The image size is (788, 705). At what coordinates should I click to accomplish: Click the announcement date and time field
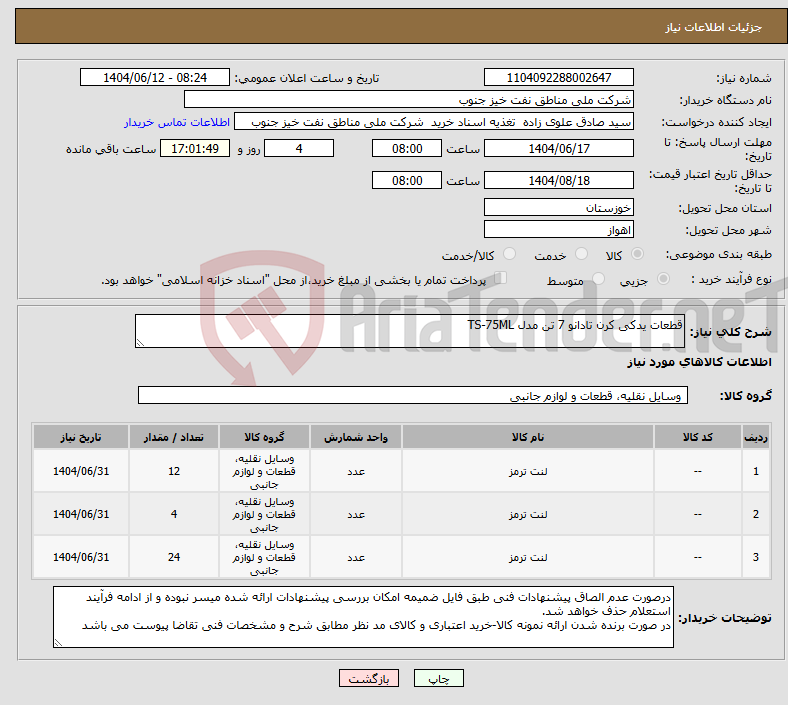point(155,77)
